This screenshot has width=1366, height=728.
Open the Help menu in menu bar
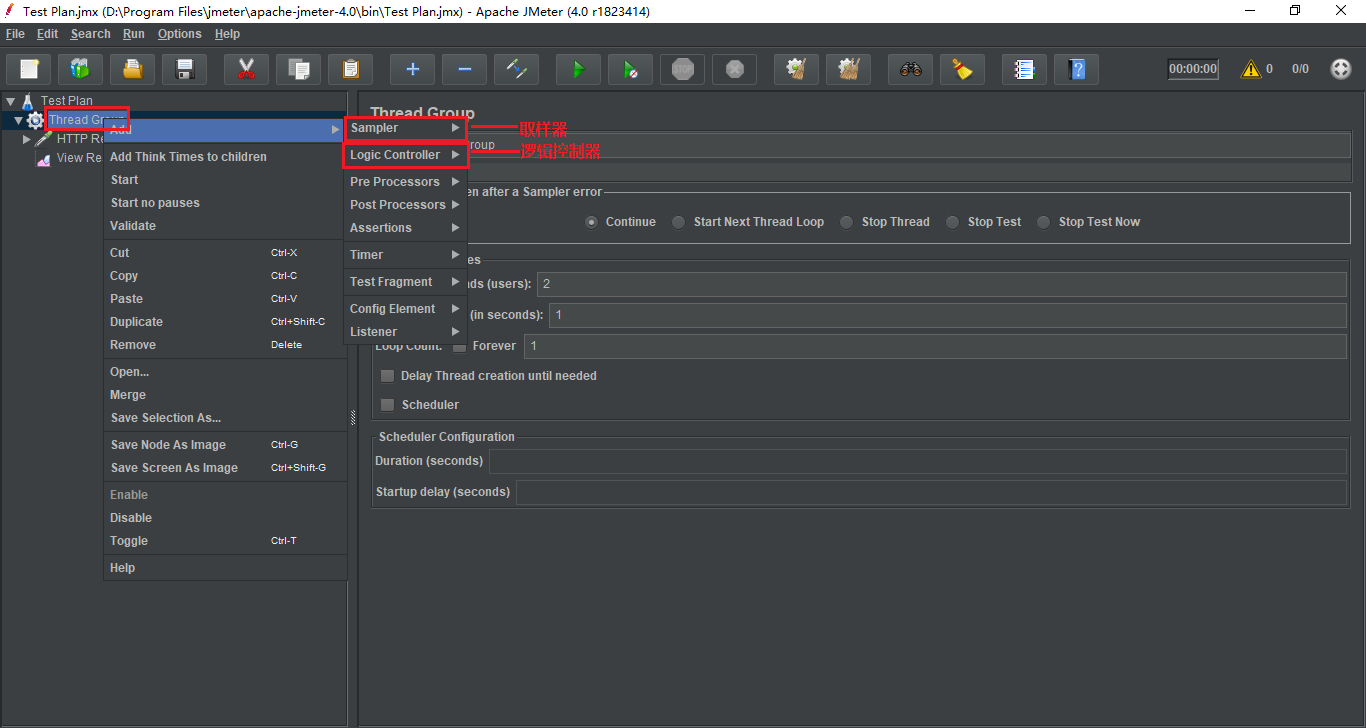point(228,34)
